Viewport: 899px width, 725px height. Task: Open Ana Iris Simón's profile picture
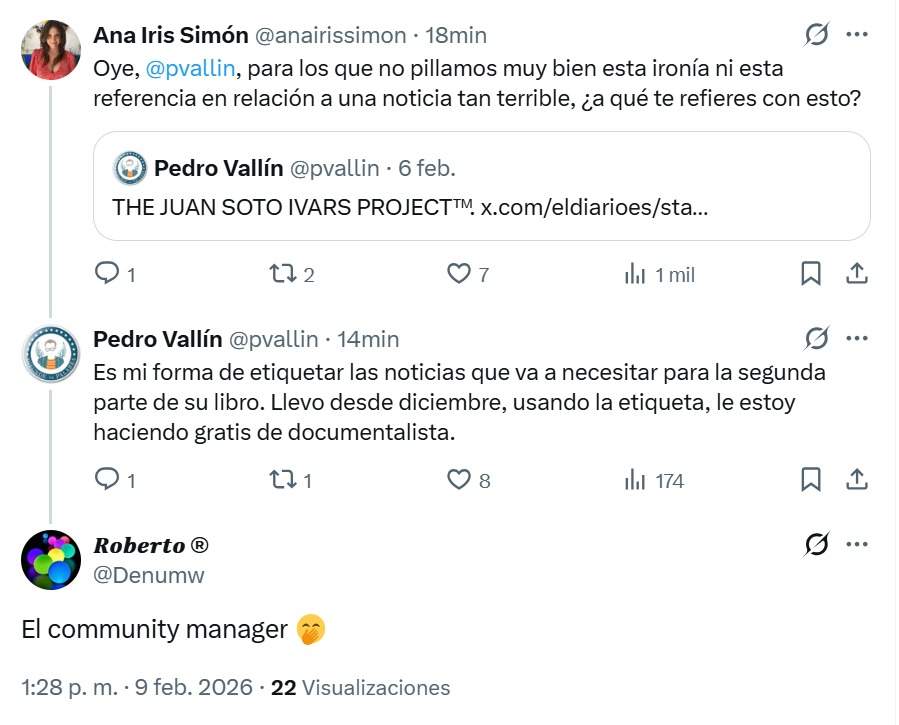pos(50,49)
